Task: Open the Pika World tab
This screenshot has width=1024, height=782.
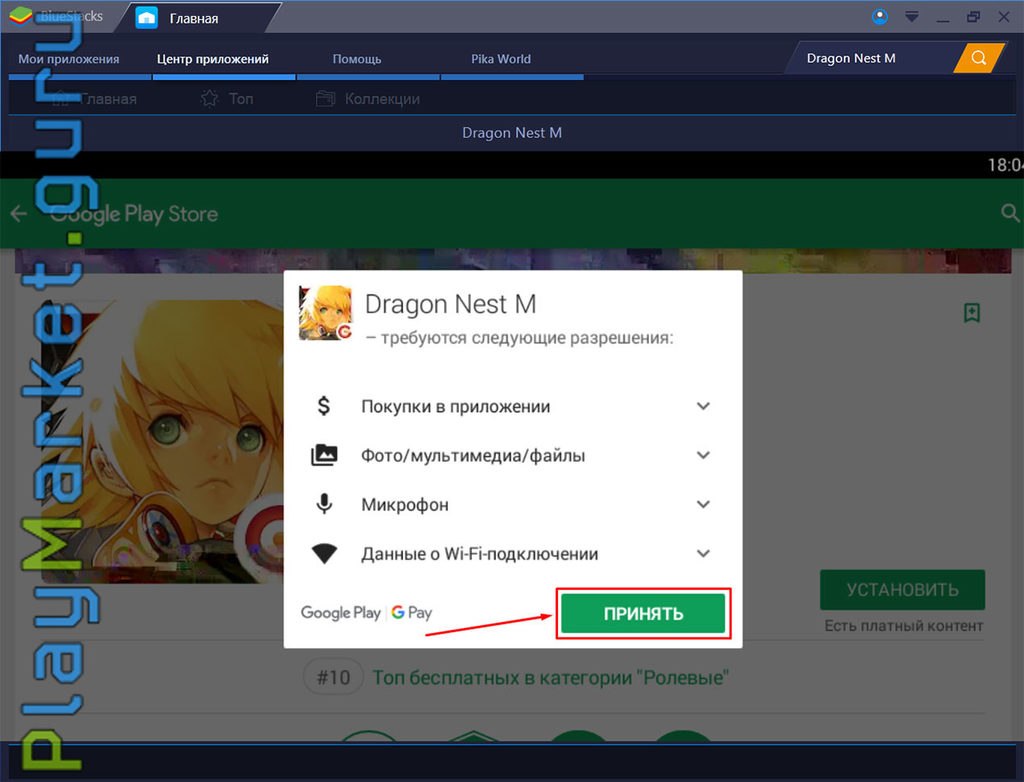Action: click(x=501, y=59)
